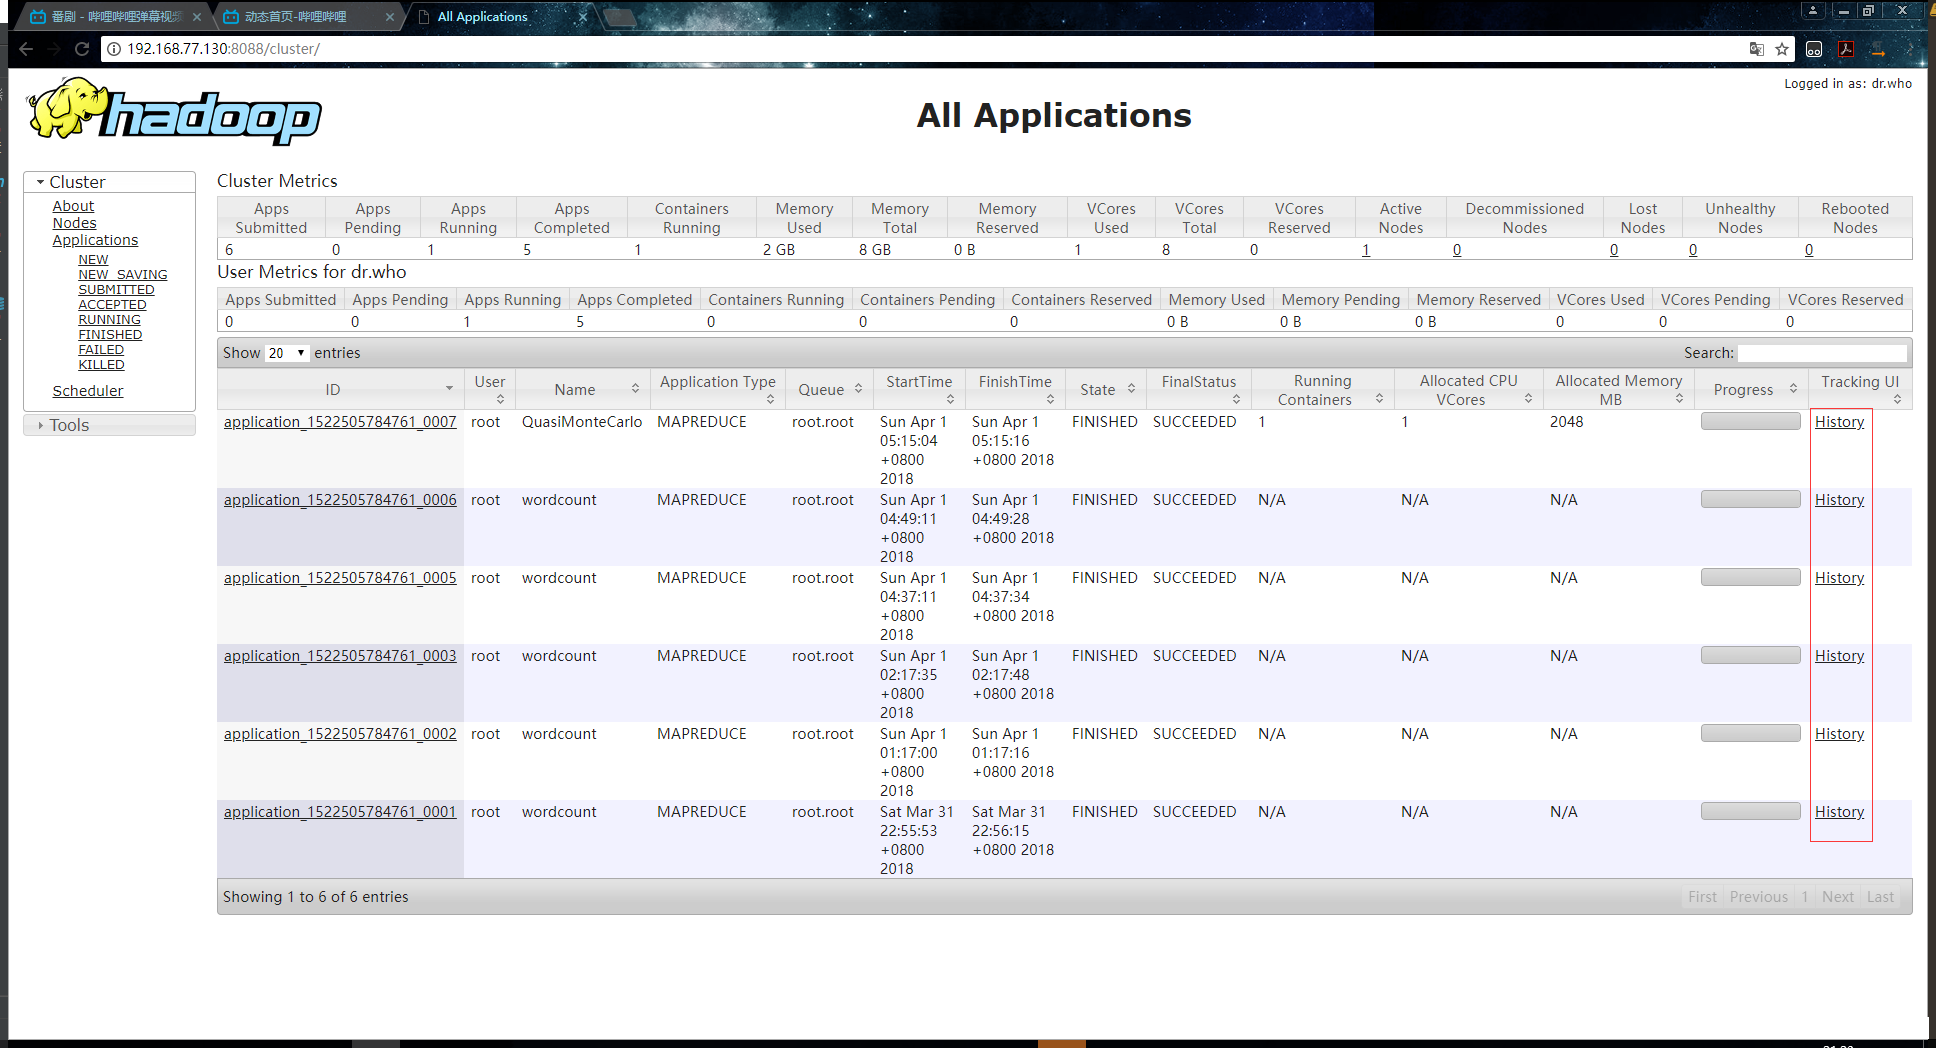Switch to the second bilibili homepage tab

[x=308, y=17]
